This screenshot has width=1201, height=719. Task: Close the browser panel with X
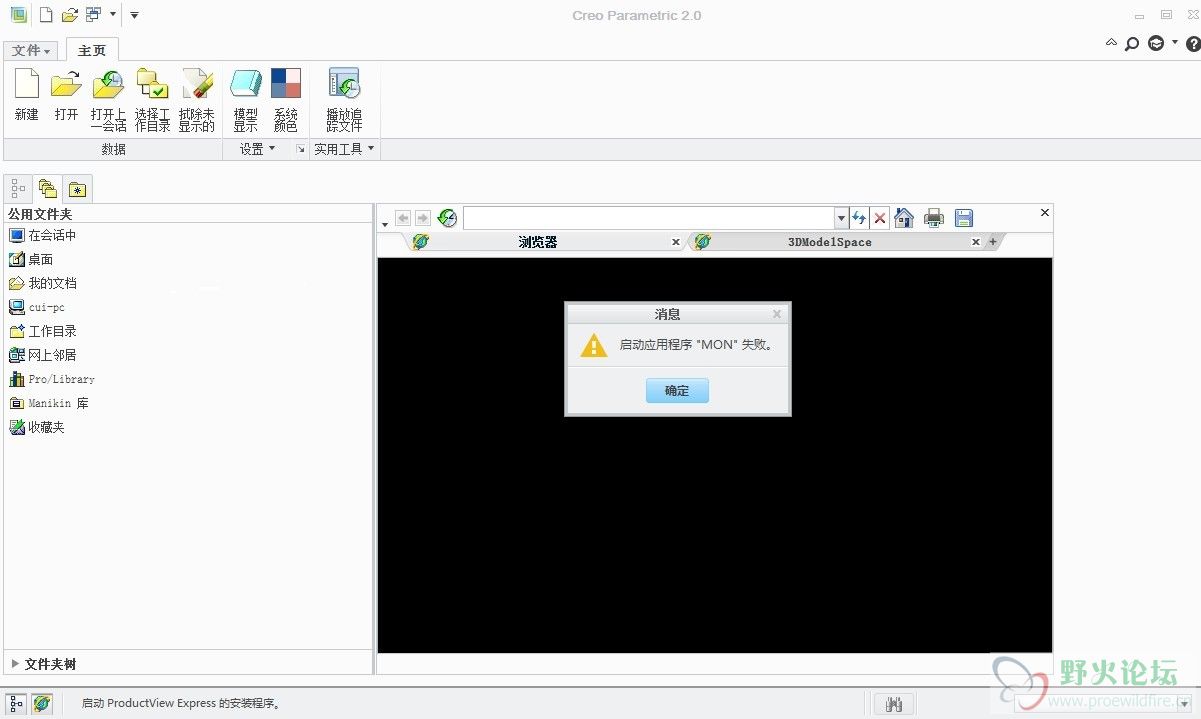point(1045,212)
